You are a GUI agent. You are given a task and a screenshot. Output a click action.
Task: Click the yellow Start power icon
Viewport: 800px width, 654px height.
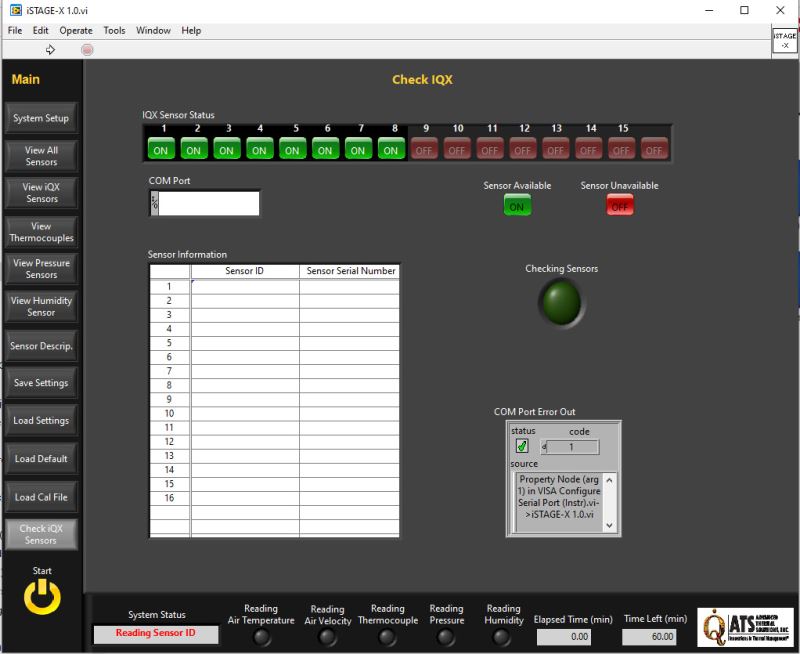click(42, 596)
